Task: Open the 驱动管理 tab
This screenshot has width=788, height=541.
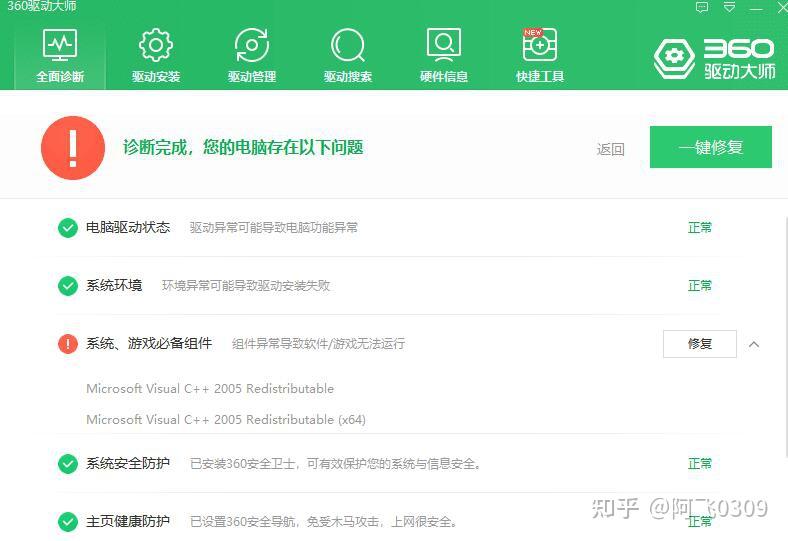Action: [252, 55]
